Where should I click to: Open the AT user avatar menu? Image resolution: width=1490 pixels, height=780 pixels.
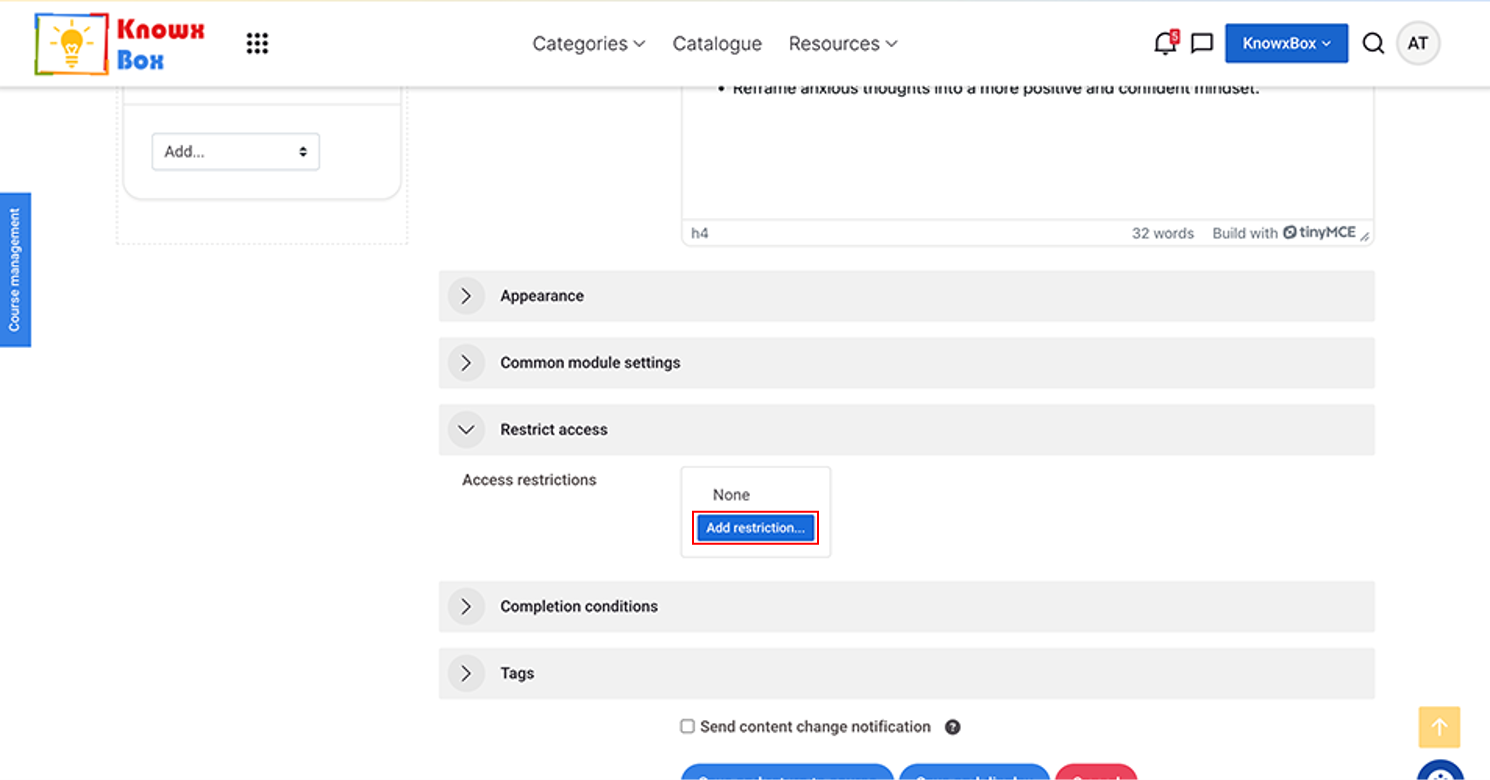point(1418,43)
